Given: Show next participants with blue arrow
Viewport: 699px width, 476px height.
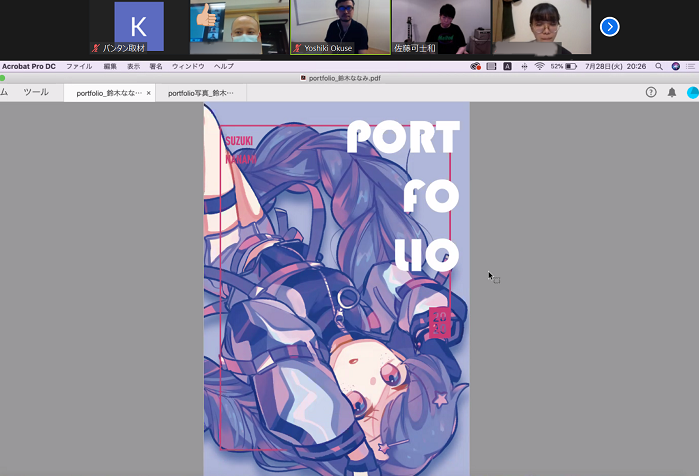Looking at the screenshot, I should tap(609, 27).
